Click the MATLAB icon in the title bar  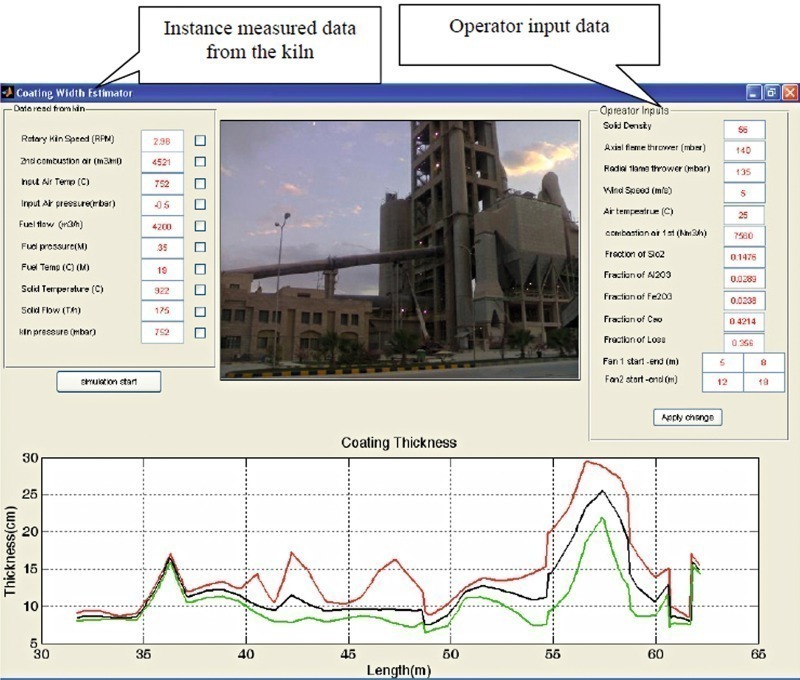click(8, 92)
